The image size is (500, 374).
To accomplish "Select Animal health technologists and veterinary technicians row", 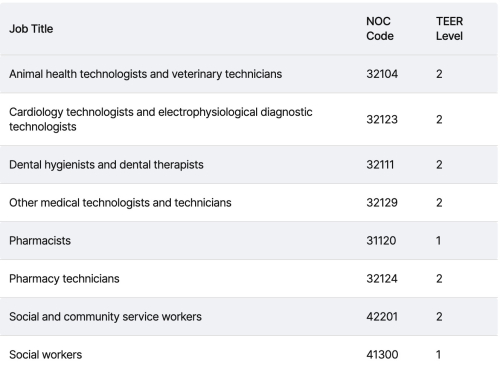I will point(249,74).
